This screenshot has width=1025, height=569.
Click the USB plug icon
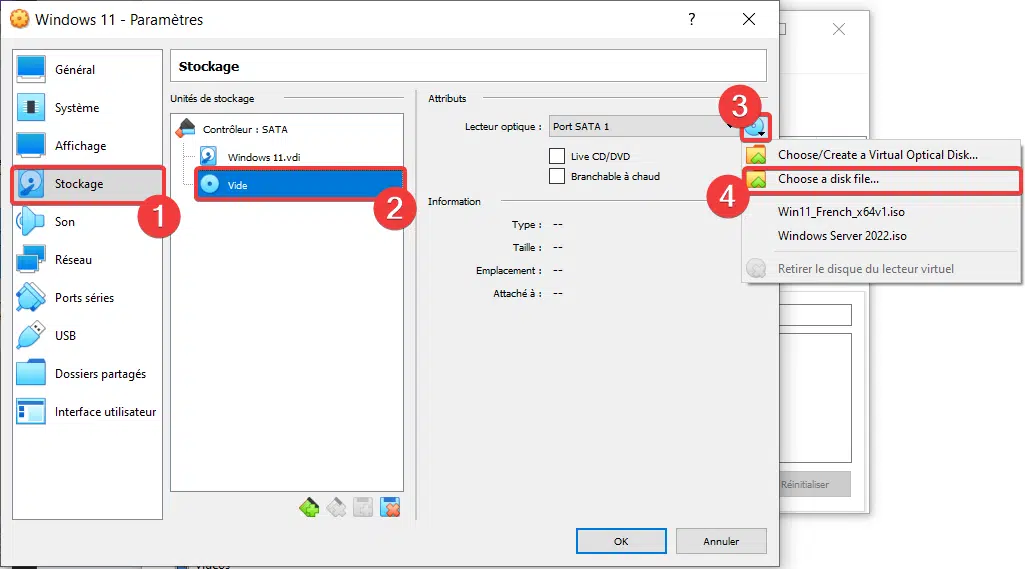[x=31, y=336]
